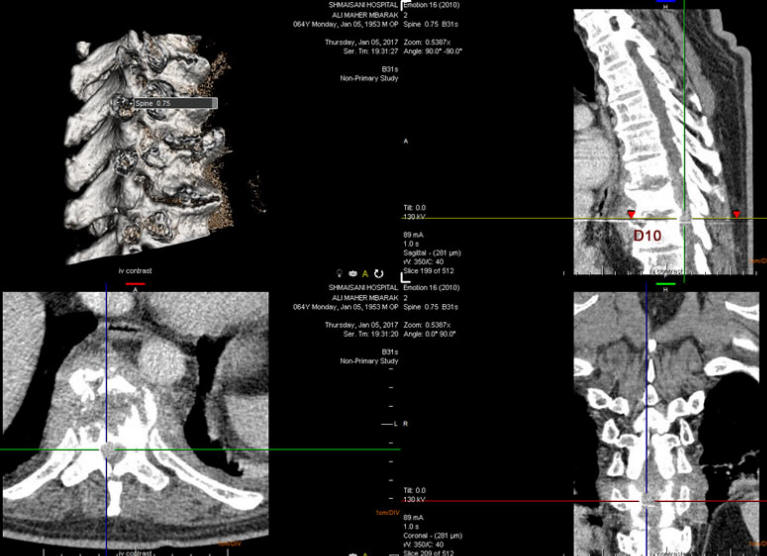The image size is (767, 556).
Task: Click red triangle marker behind the spine
Action: tap(736, 214)
